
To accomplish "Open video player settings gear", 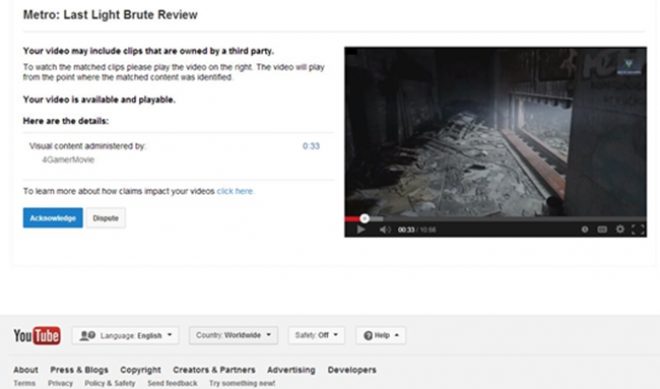I will coord(620,229).
